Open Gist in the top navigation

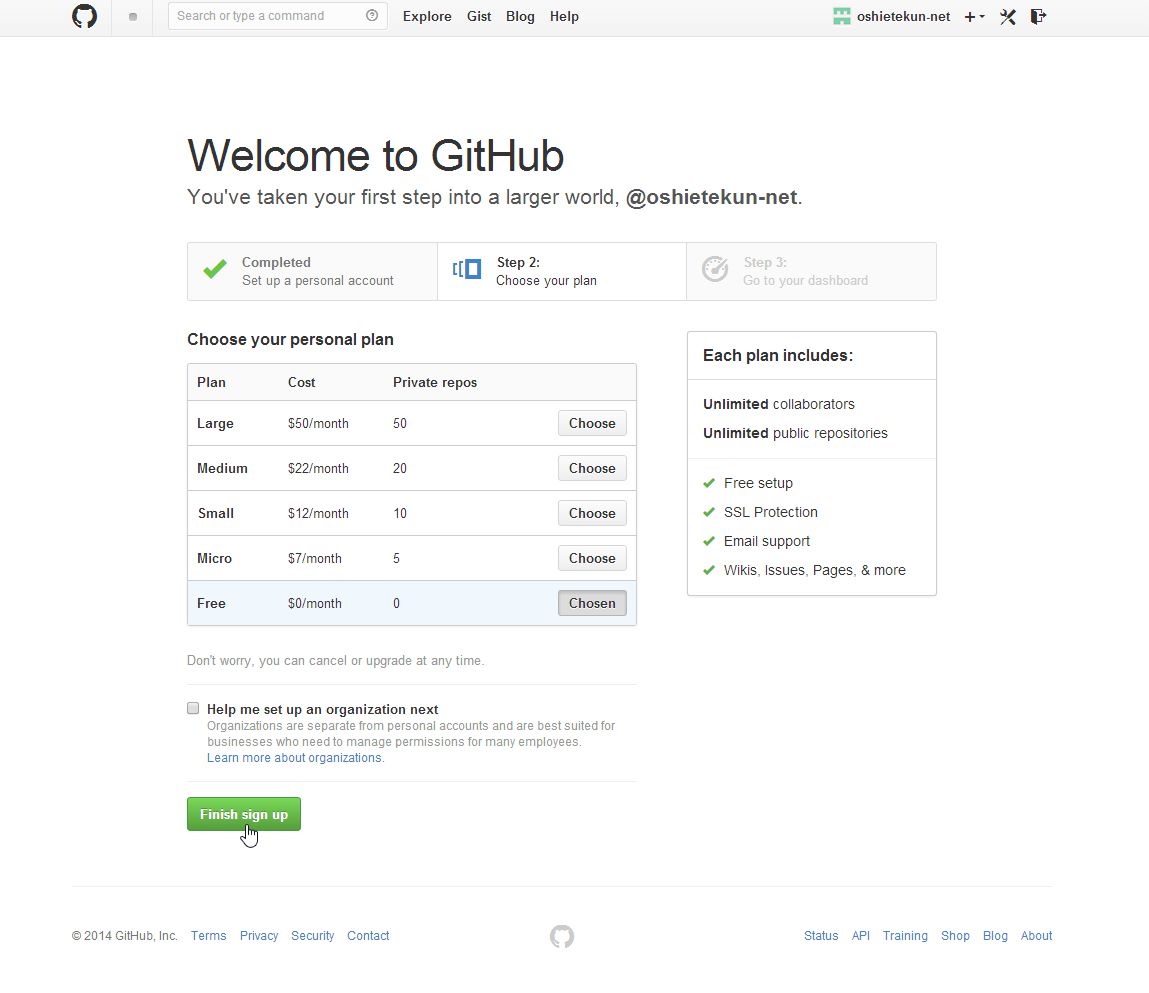pos(479,16)
